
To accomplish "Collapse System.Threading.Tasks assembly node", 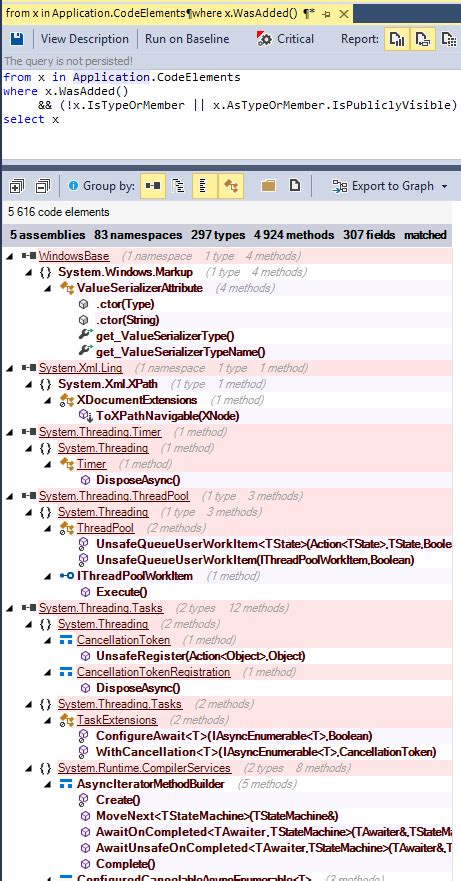I will 10,608.
